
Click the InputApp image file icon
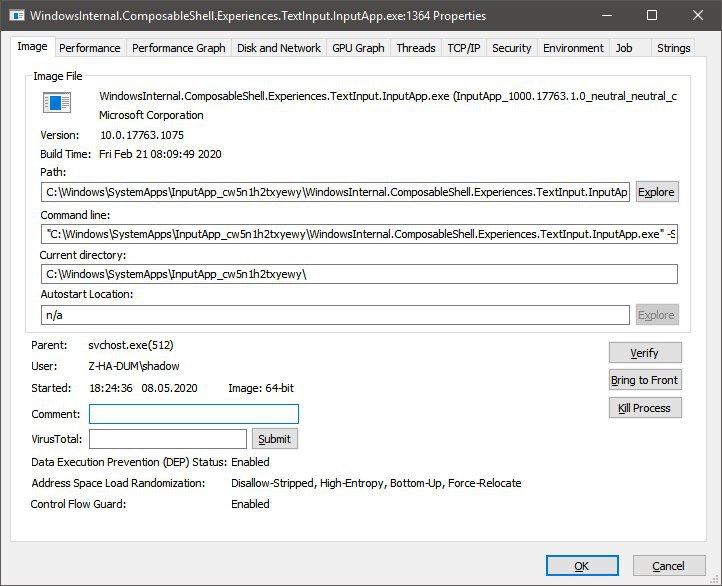click(57, 102)
